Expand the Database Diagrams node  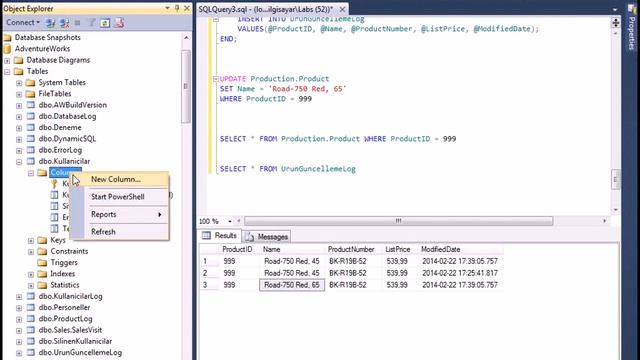(x=7, y=60)
